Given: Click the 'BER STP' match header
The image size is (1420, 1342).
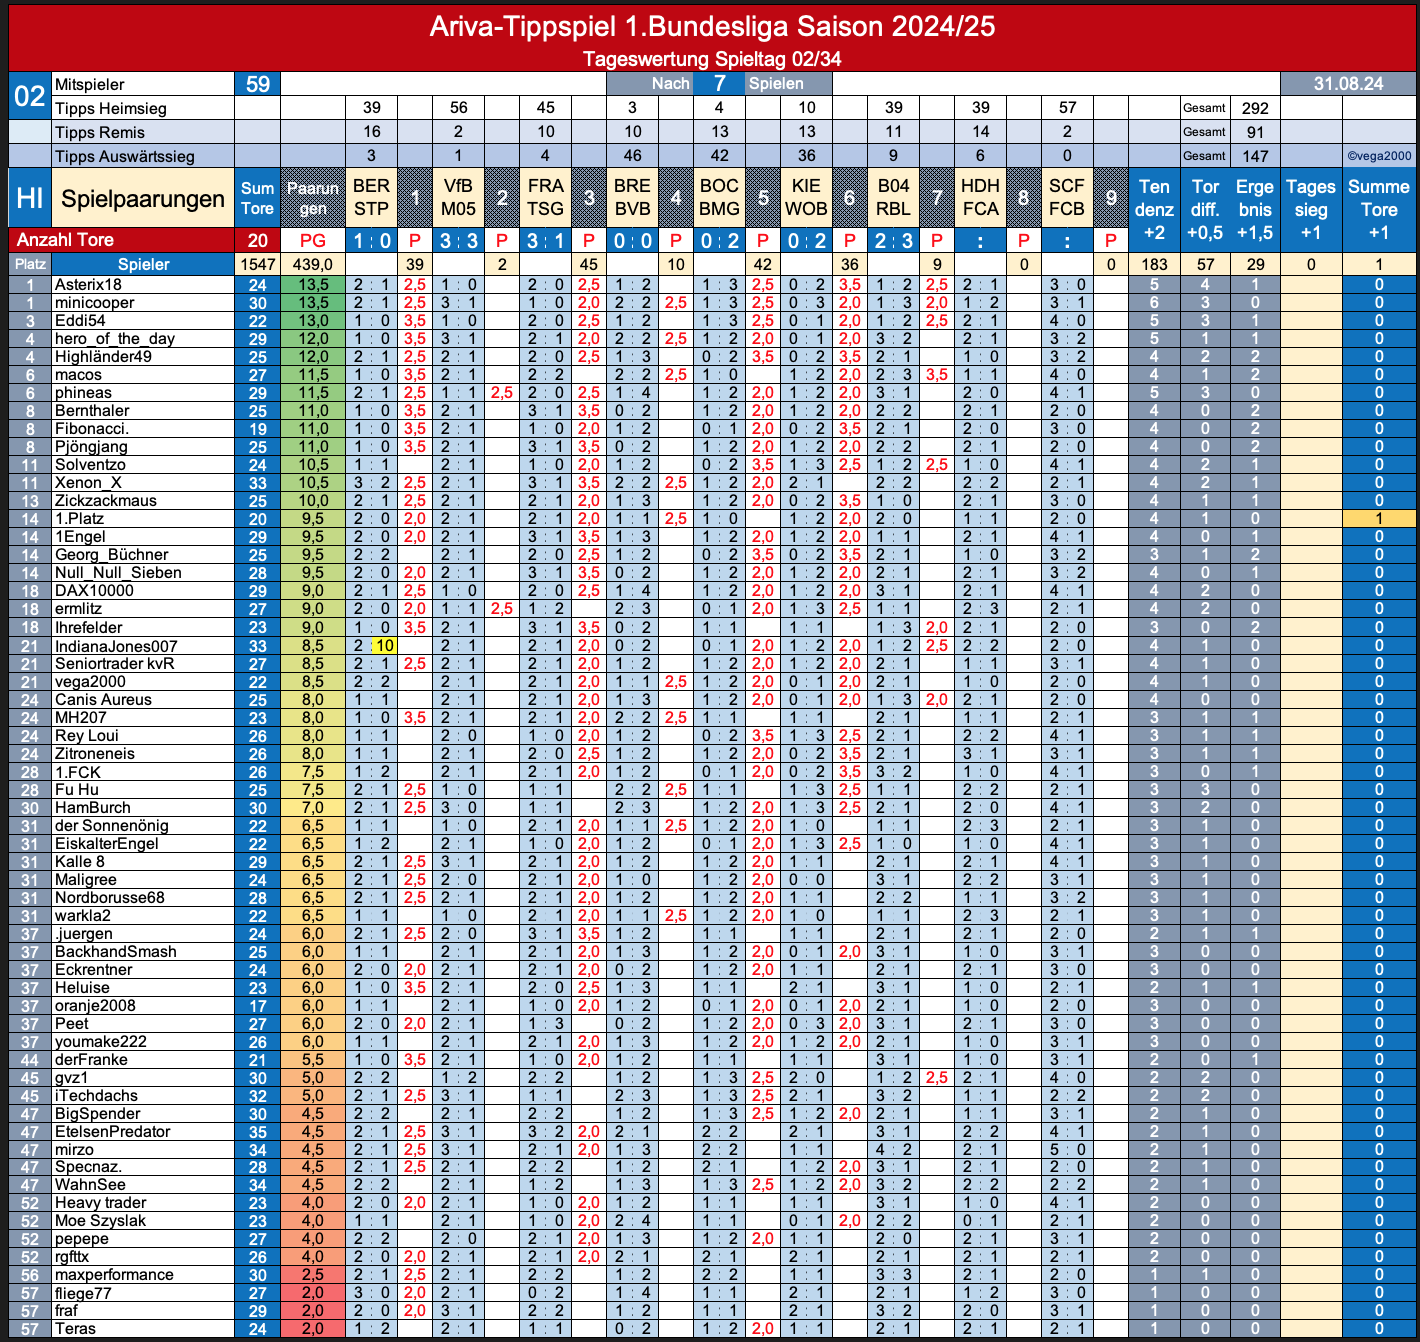Looking at the screenshot, I should [371, 198].
